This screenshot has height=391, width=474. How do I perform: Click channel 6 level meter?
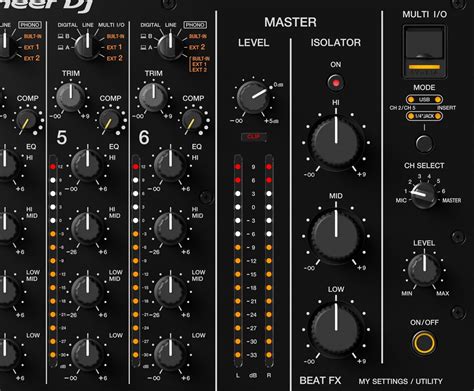click(135, 261)
